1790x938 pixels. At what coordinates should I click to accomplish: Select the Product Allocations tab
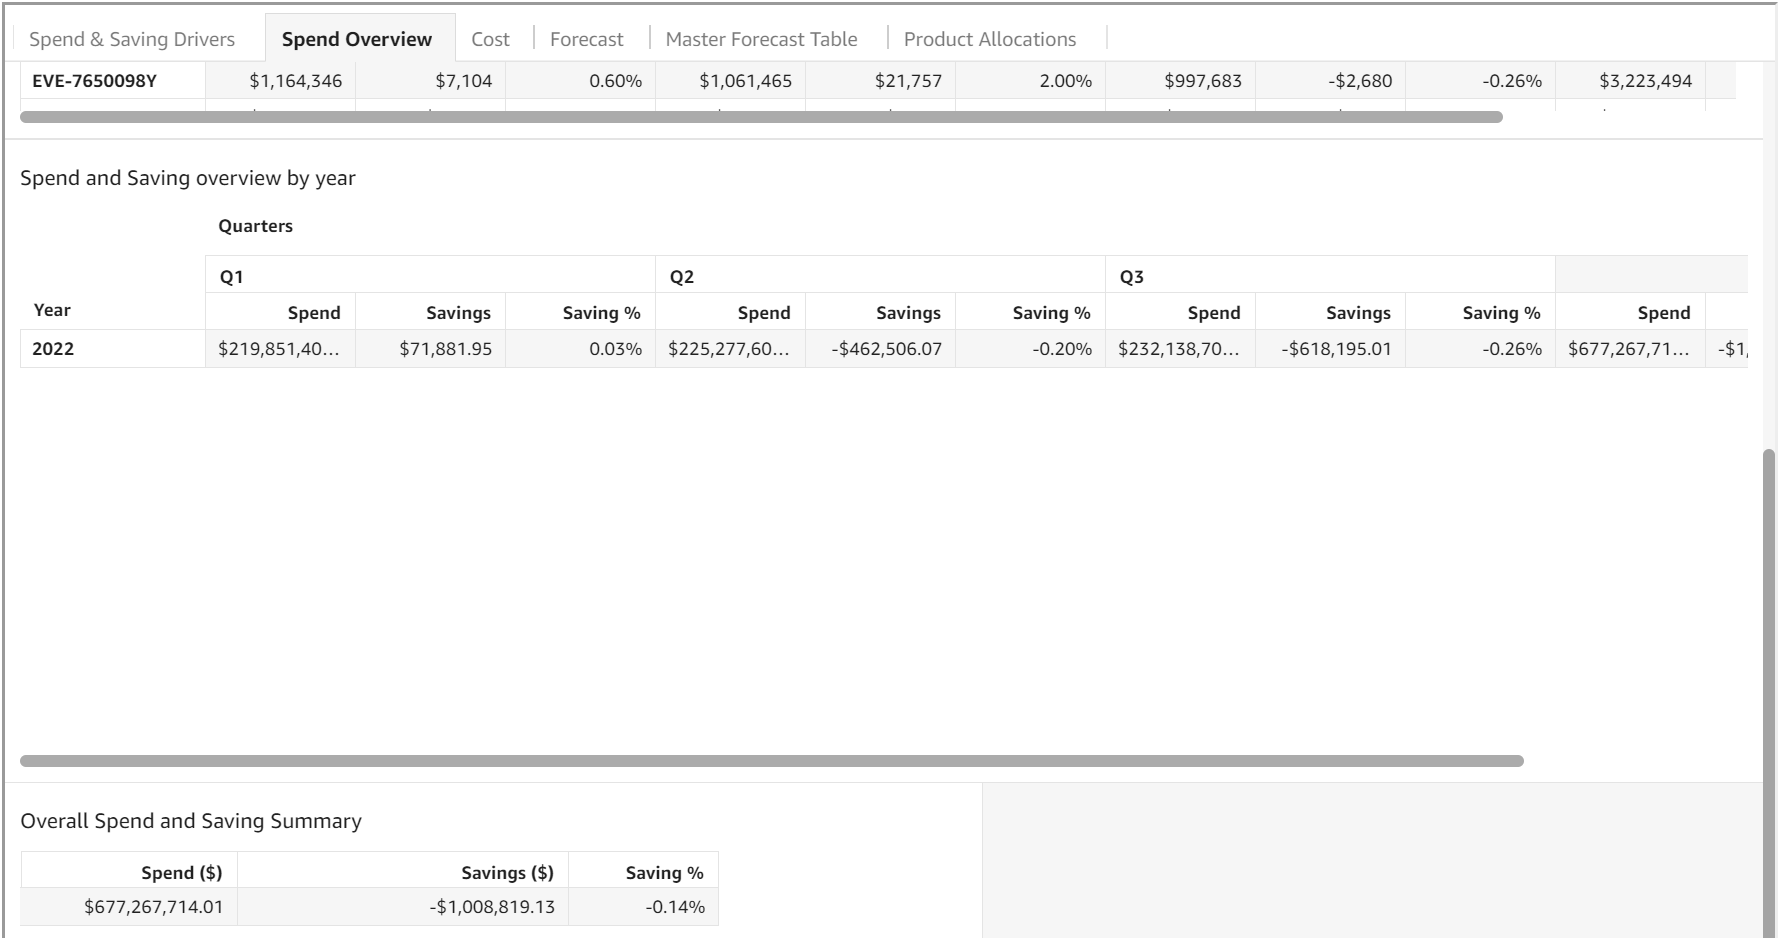tap(989, 39)
